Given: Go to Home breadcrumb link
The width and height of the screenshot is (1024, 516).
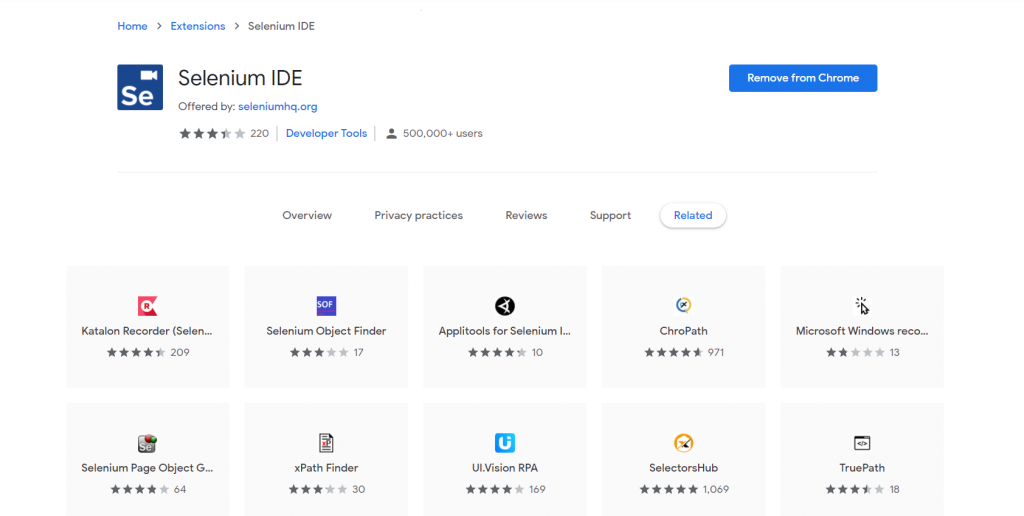Looking at the screenshot, I should click(133, 26).
